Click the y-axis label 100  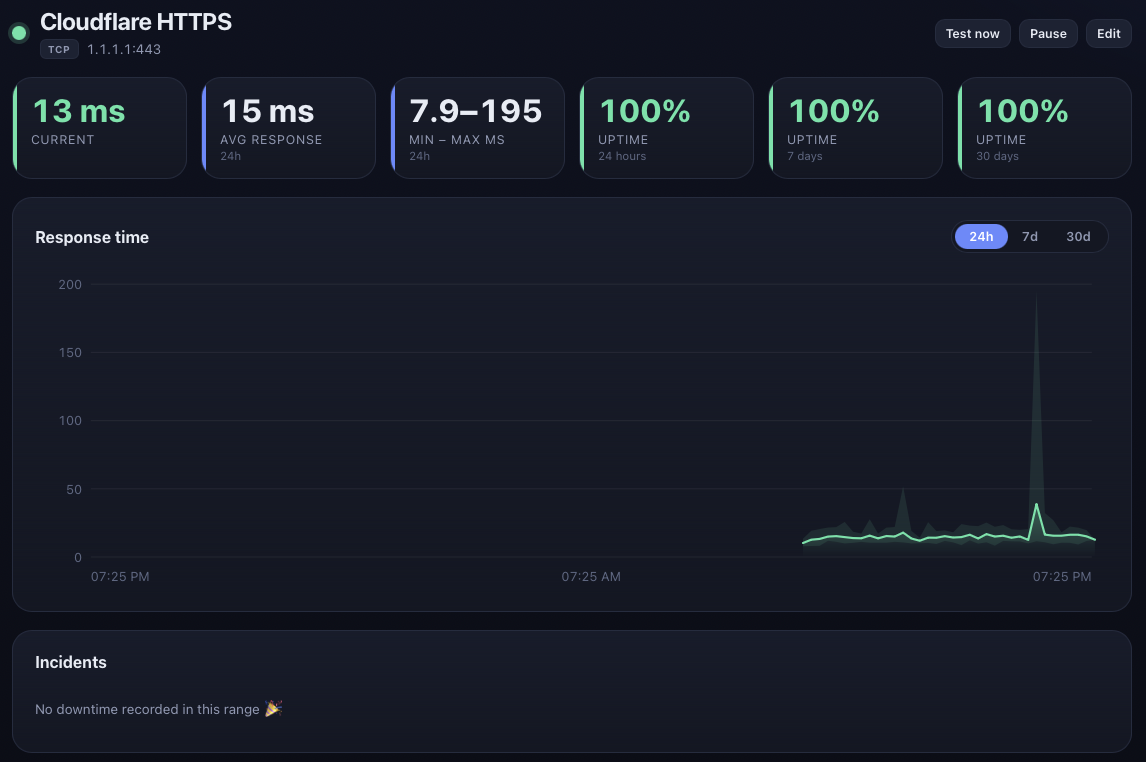pyautogui.click(x=70, y=420)
